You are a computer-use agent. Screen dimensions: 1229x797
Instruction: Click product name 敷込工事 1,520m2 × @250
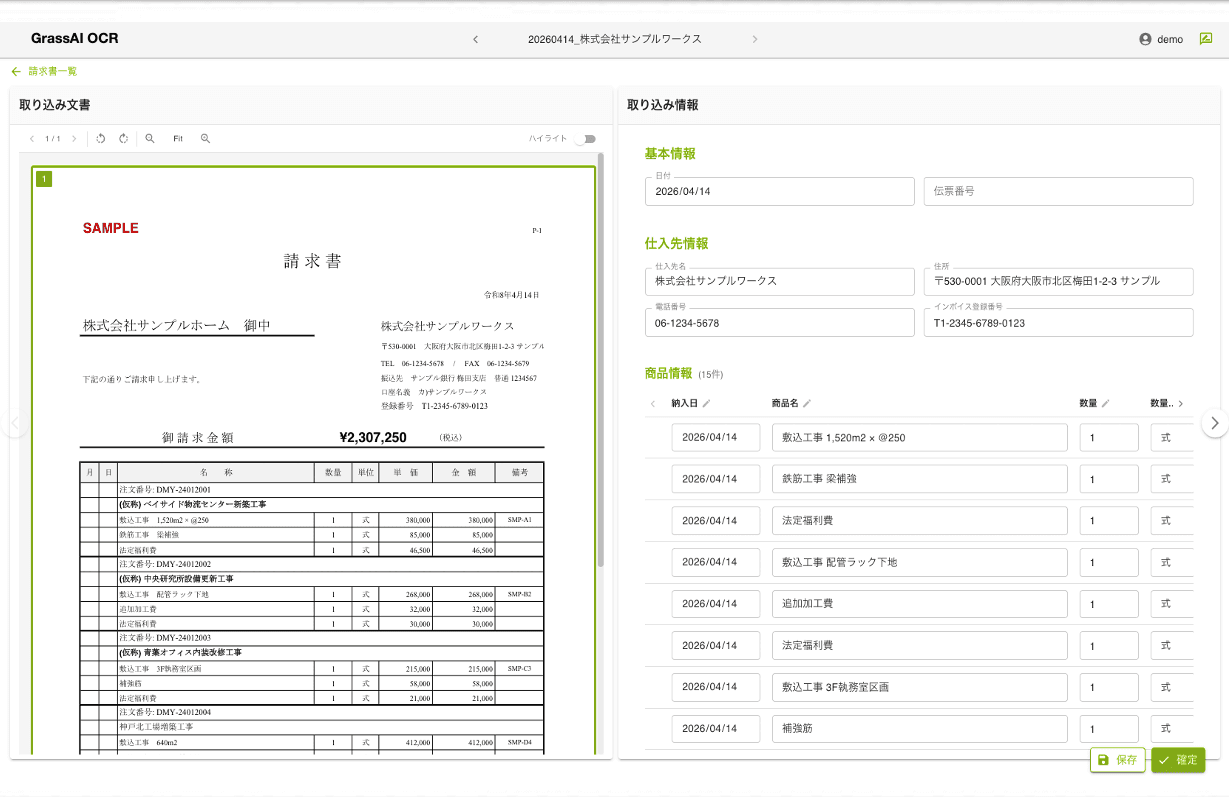pyautogui.click(x=919, y=437)
